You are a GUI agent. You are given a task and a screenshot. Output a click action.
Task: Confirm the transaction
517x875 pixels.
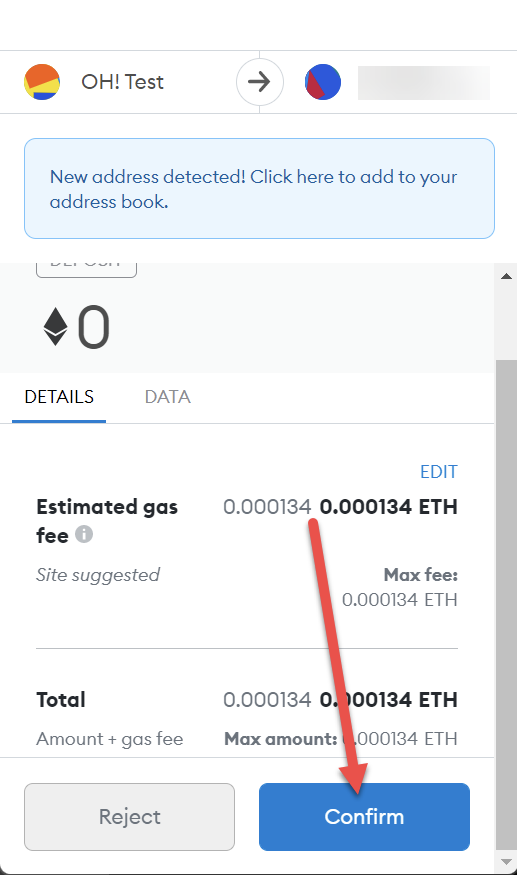point(364,817)
